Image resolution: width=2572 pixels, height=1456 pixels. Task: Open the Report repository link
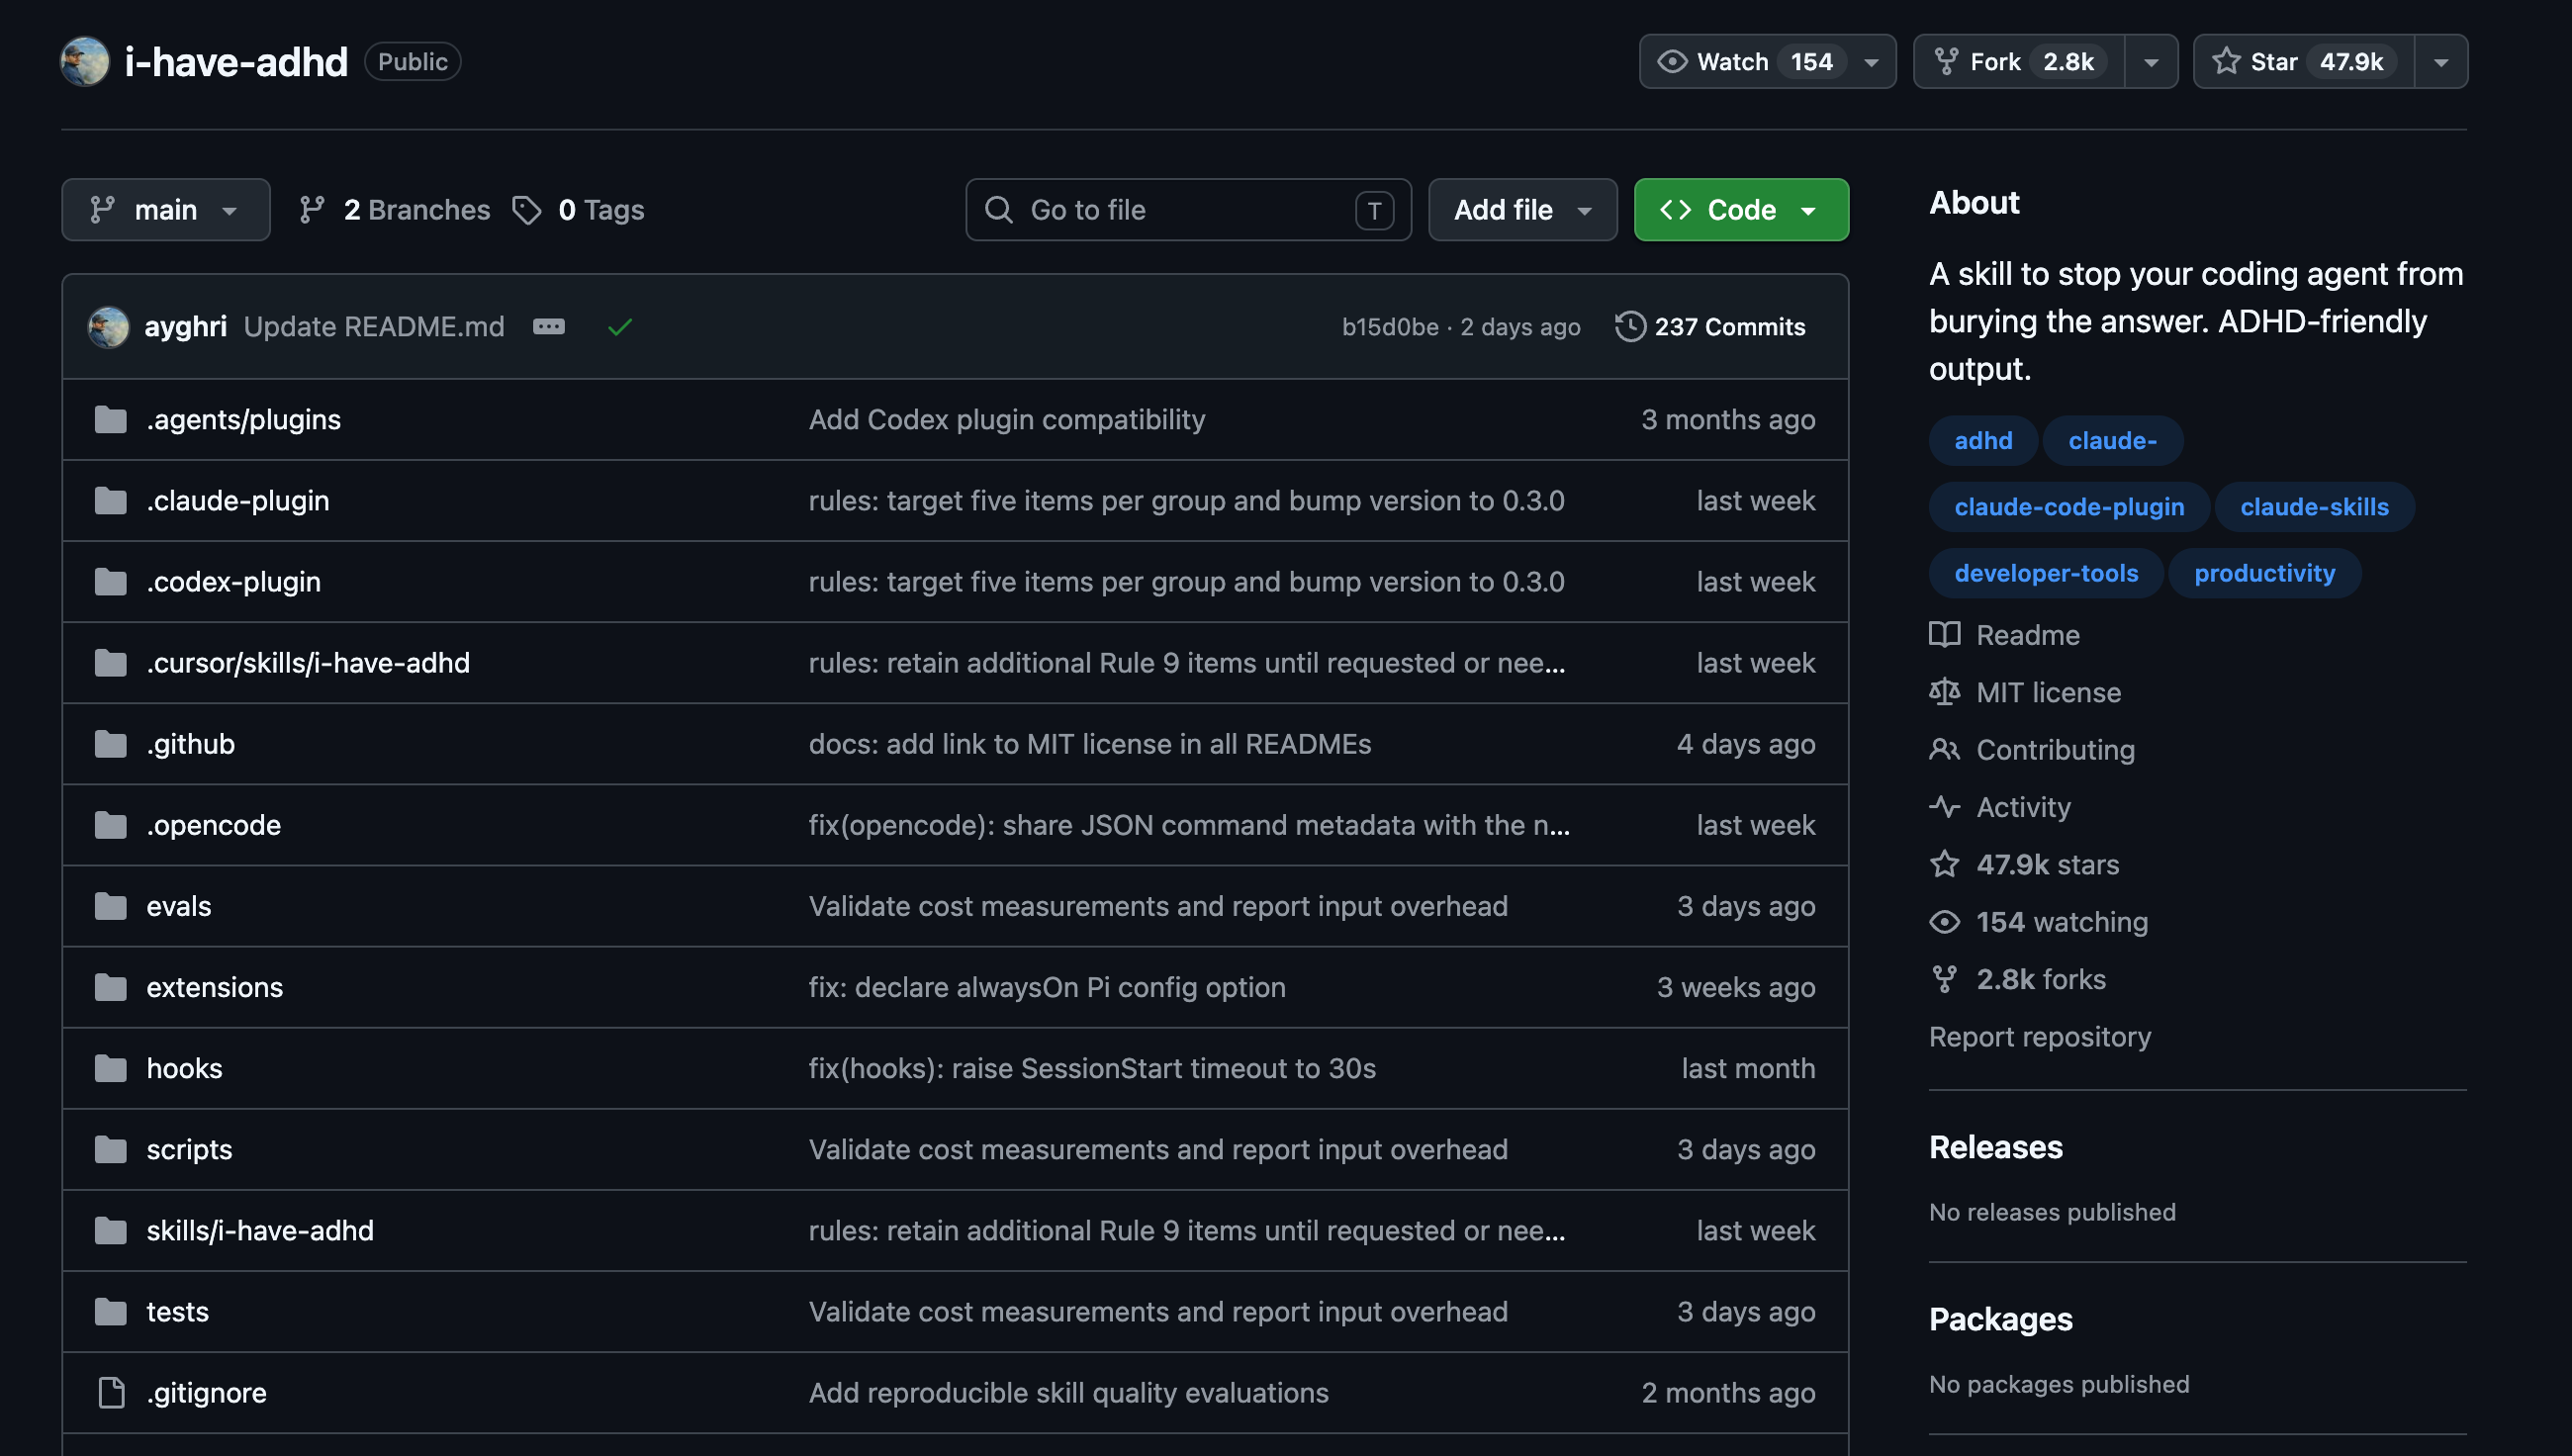[2039, 1037]
